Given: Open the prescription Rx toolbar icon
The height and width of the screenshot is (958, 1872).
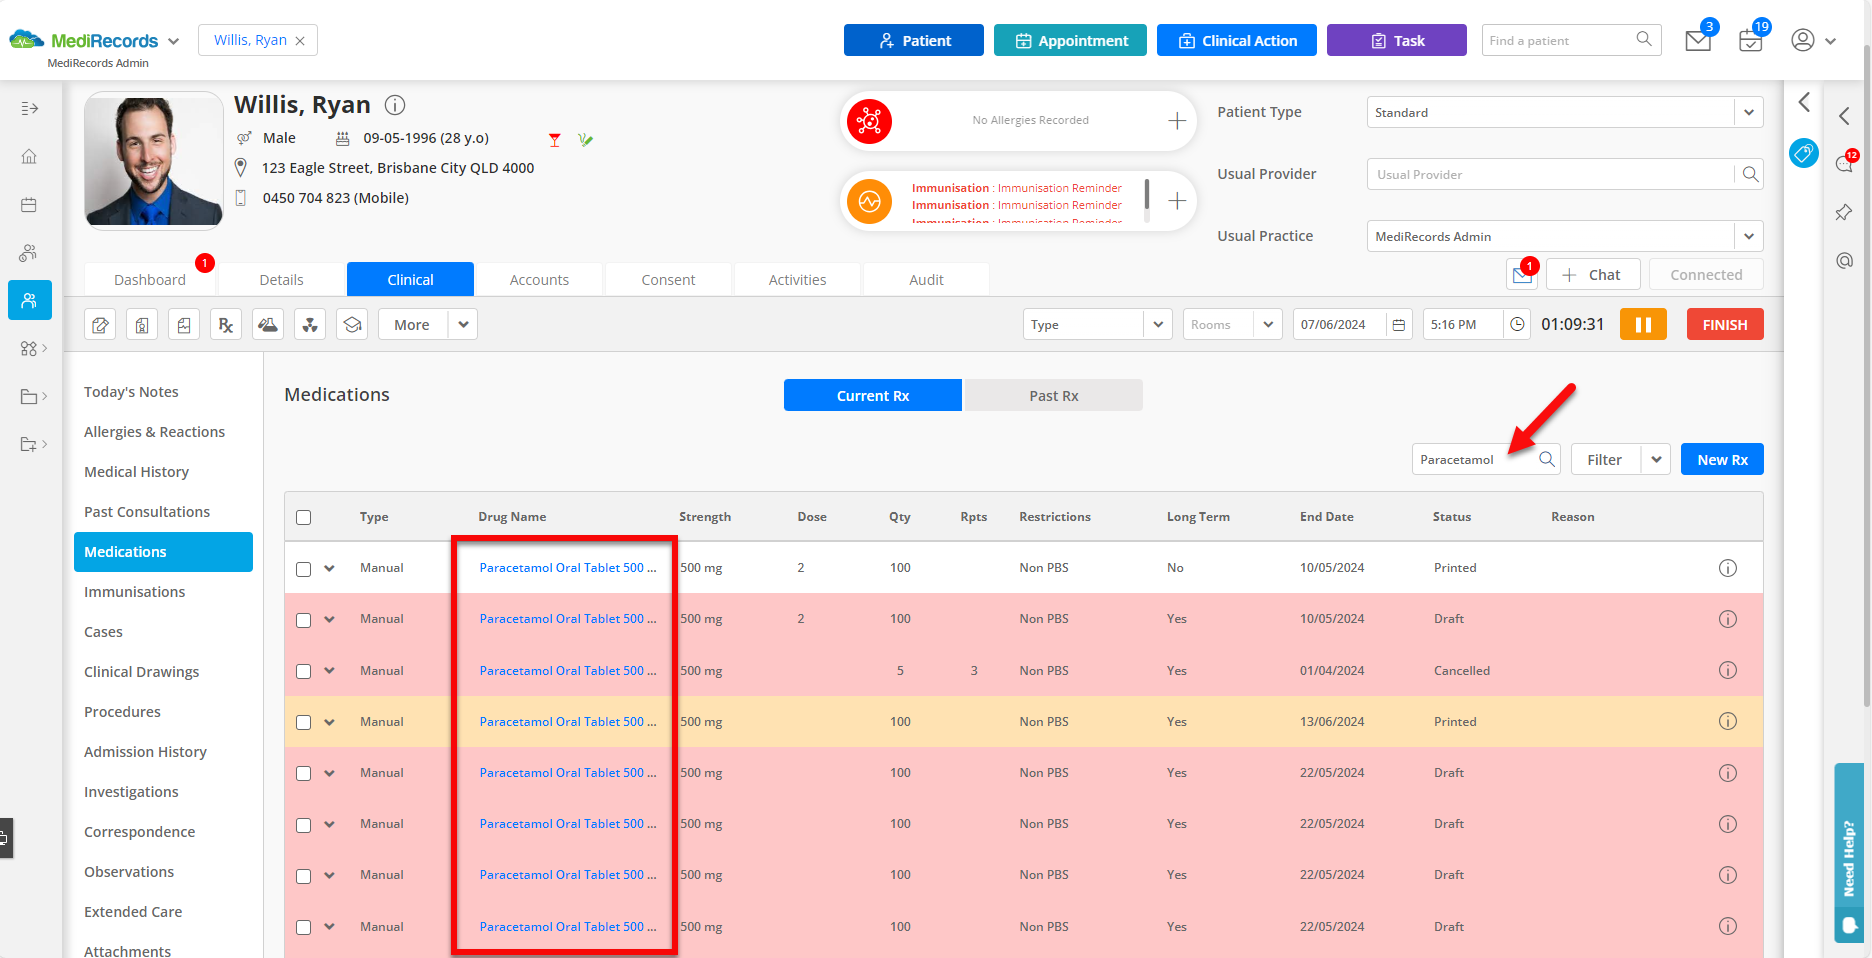Looking at the screenshot, I should (x=226, y=324).
